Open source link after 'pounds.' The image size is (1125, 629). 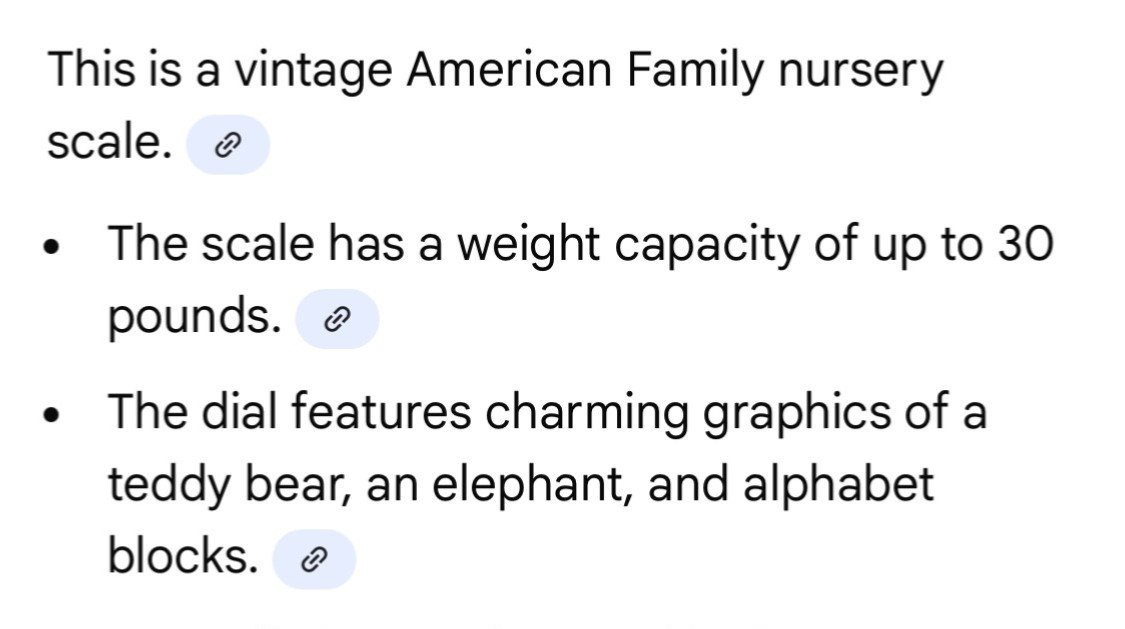(338, 320)
